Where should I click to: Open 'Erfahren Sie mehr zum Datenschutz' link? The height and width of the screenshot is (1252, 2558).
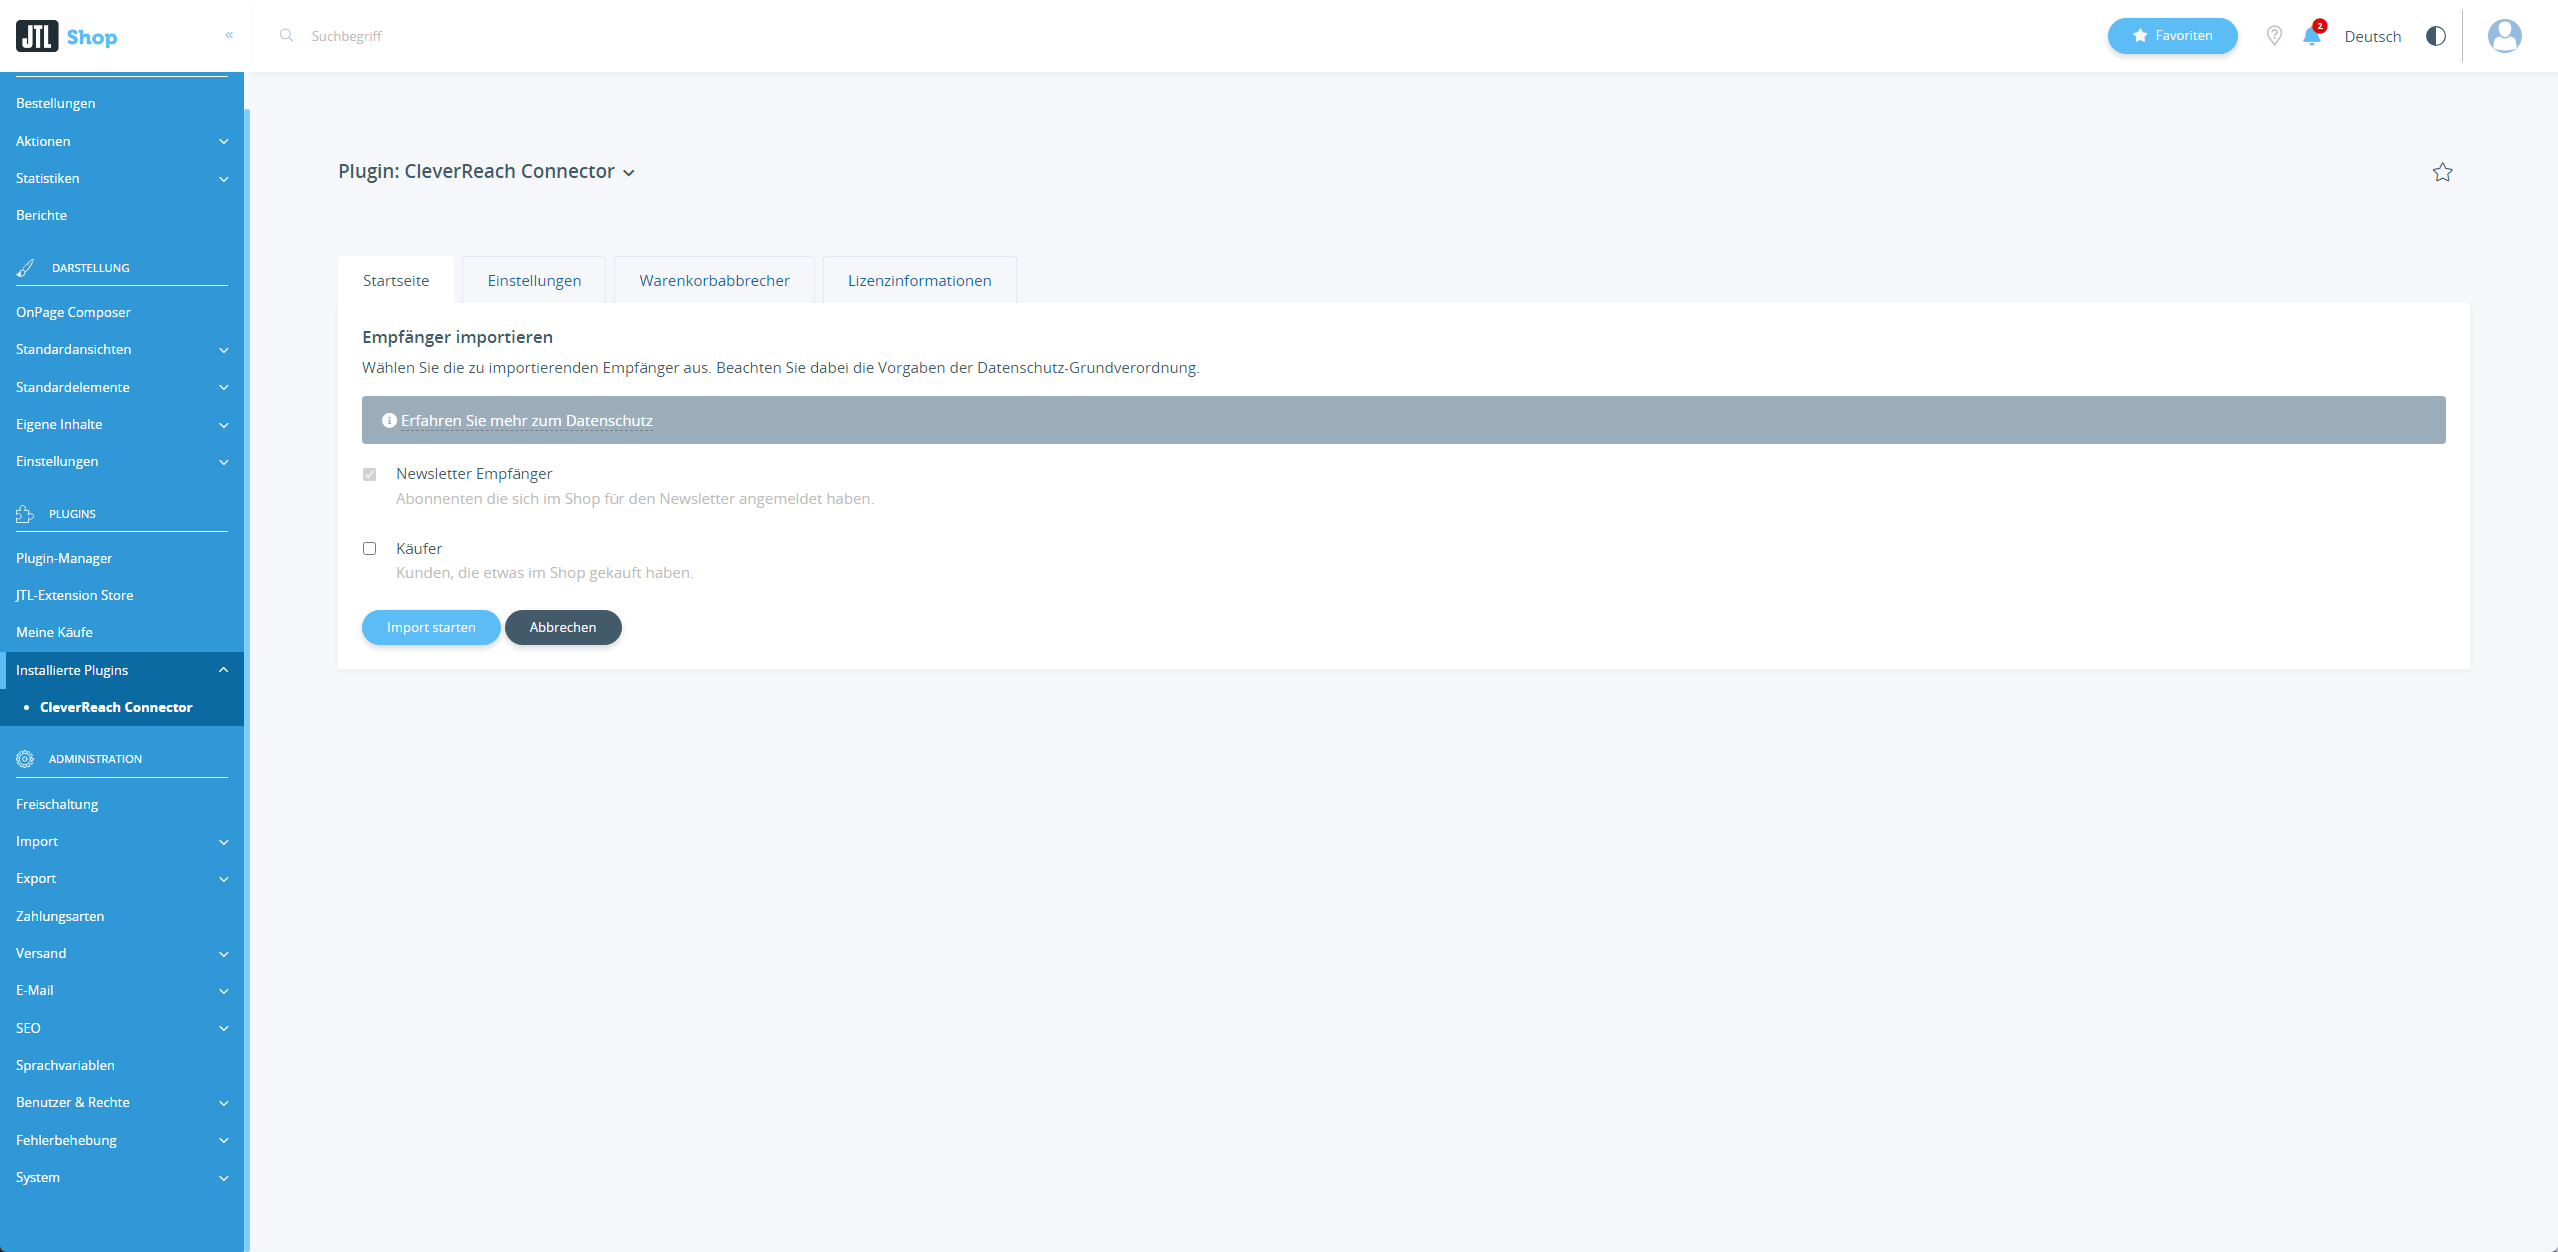click(x=526, y=421)
